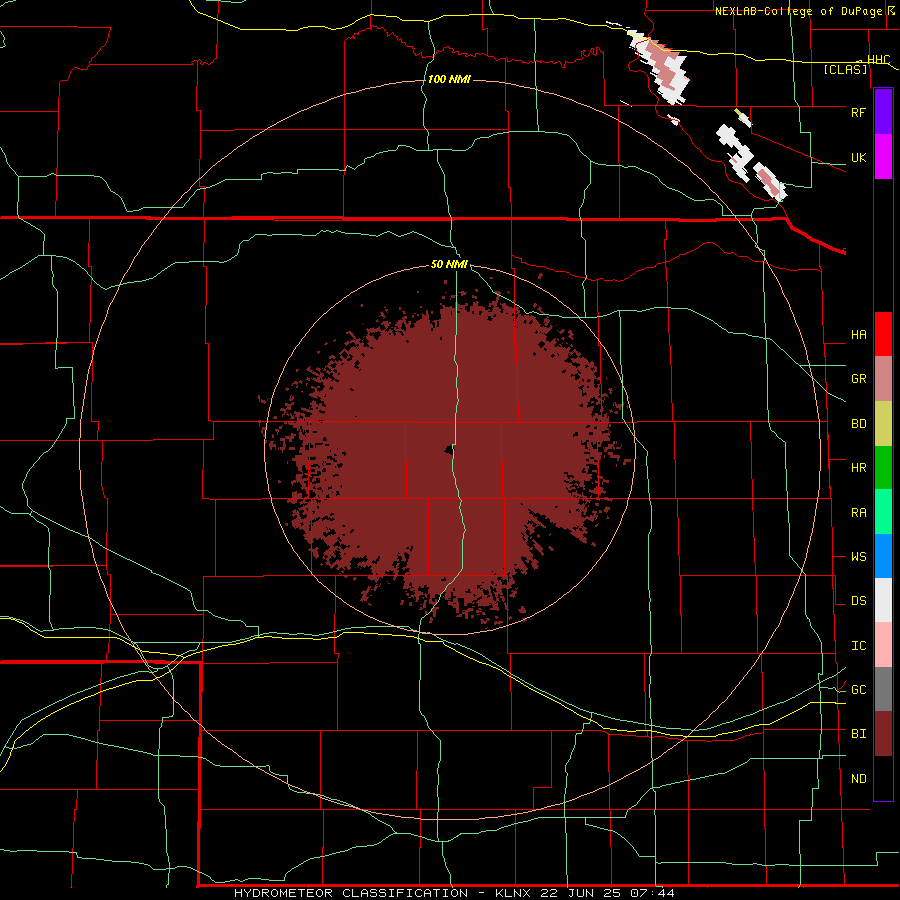Click the RA legend label

pos(858,512)
